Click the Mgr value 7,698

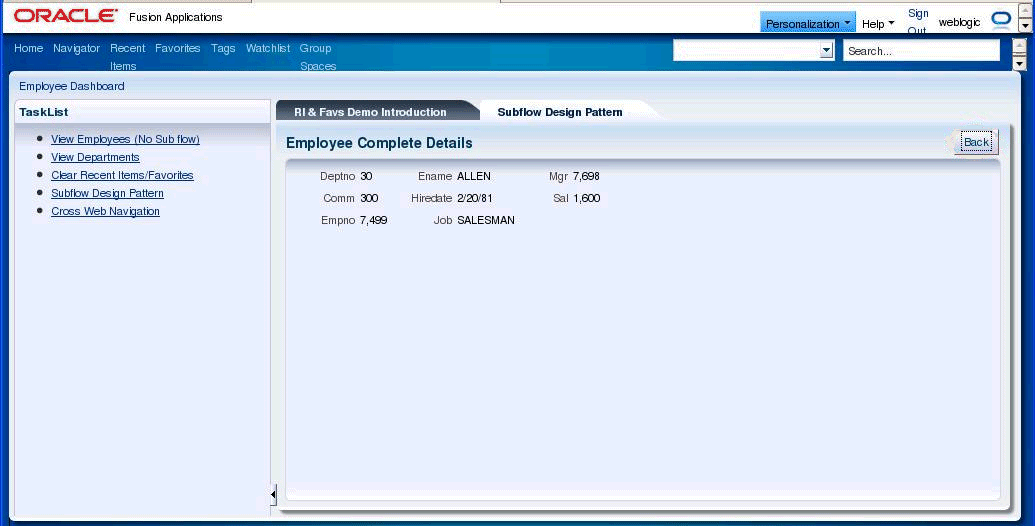[x=586, y=176]
